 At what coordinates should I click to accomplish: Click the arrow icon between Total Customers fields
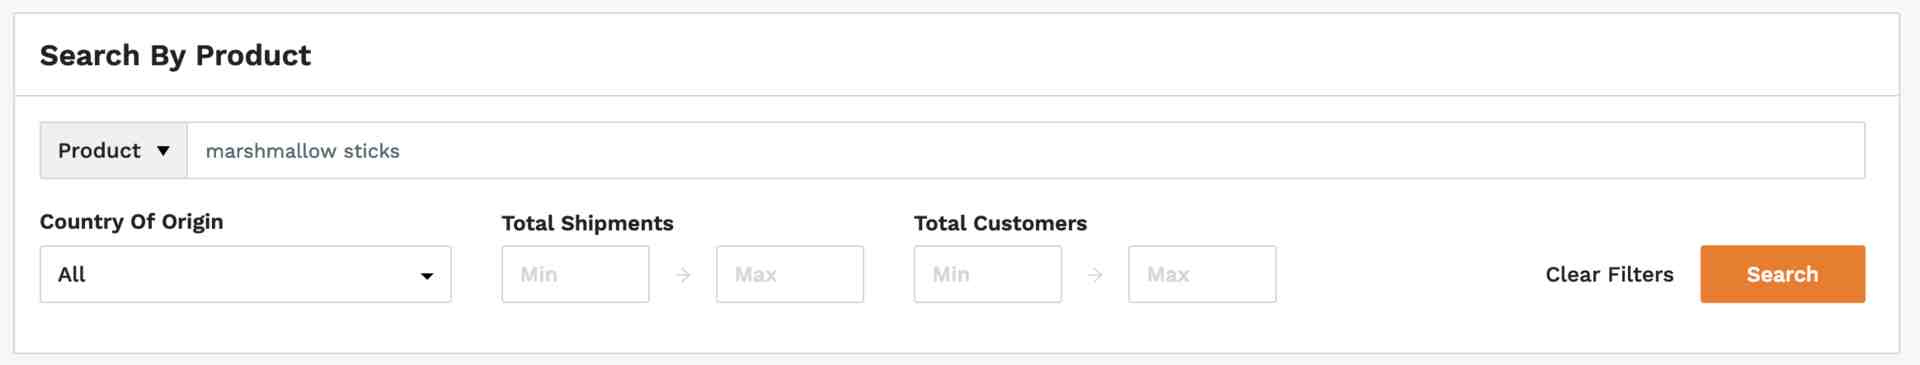pyautogui.click(x=1095, y=275)
